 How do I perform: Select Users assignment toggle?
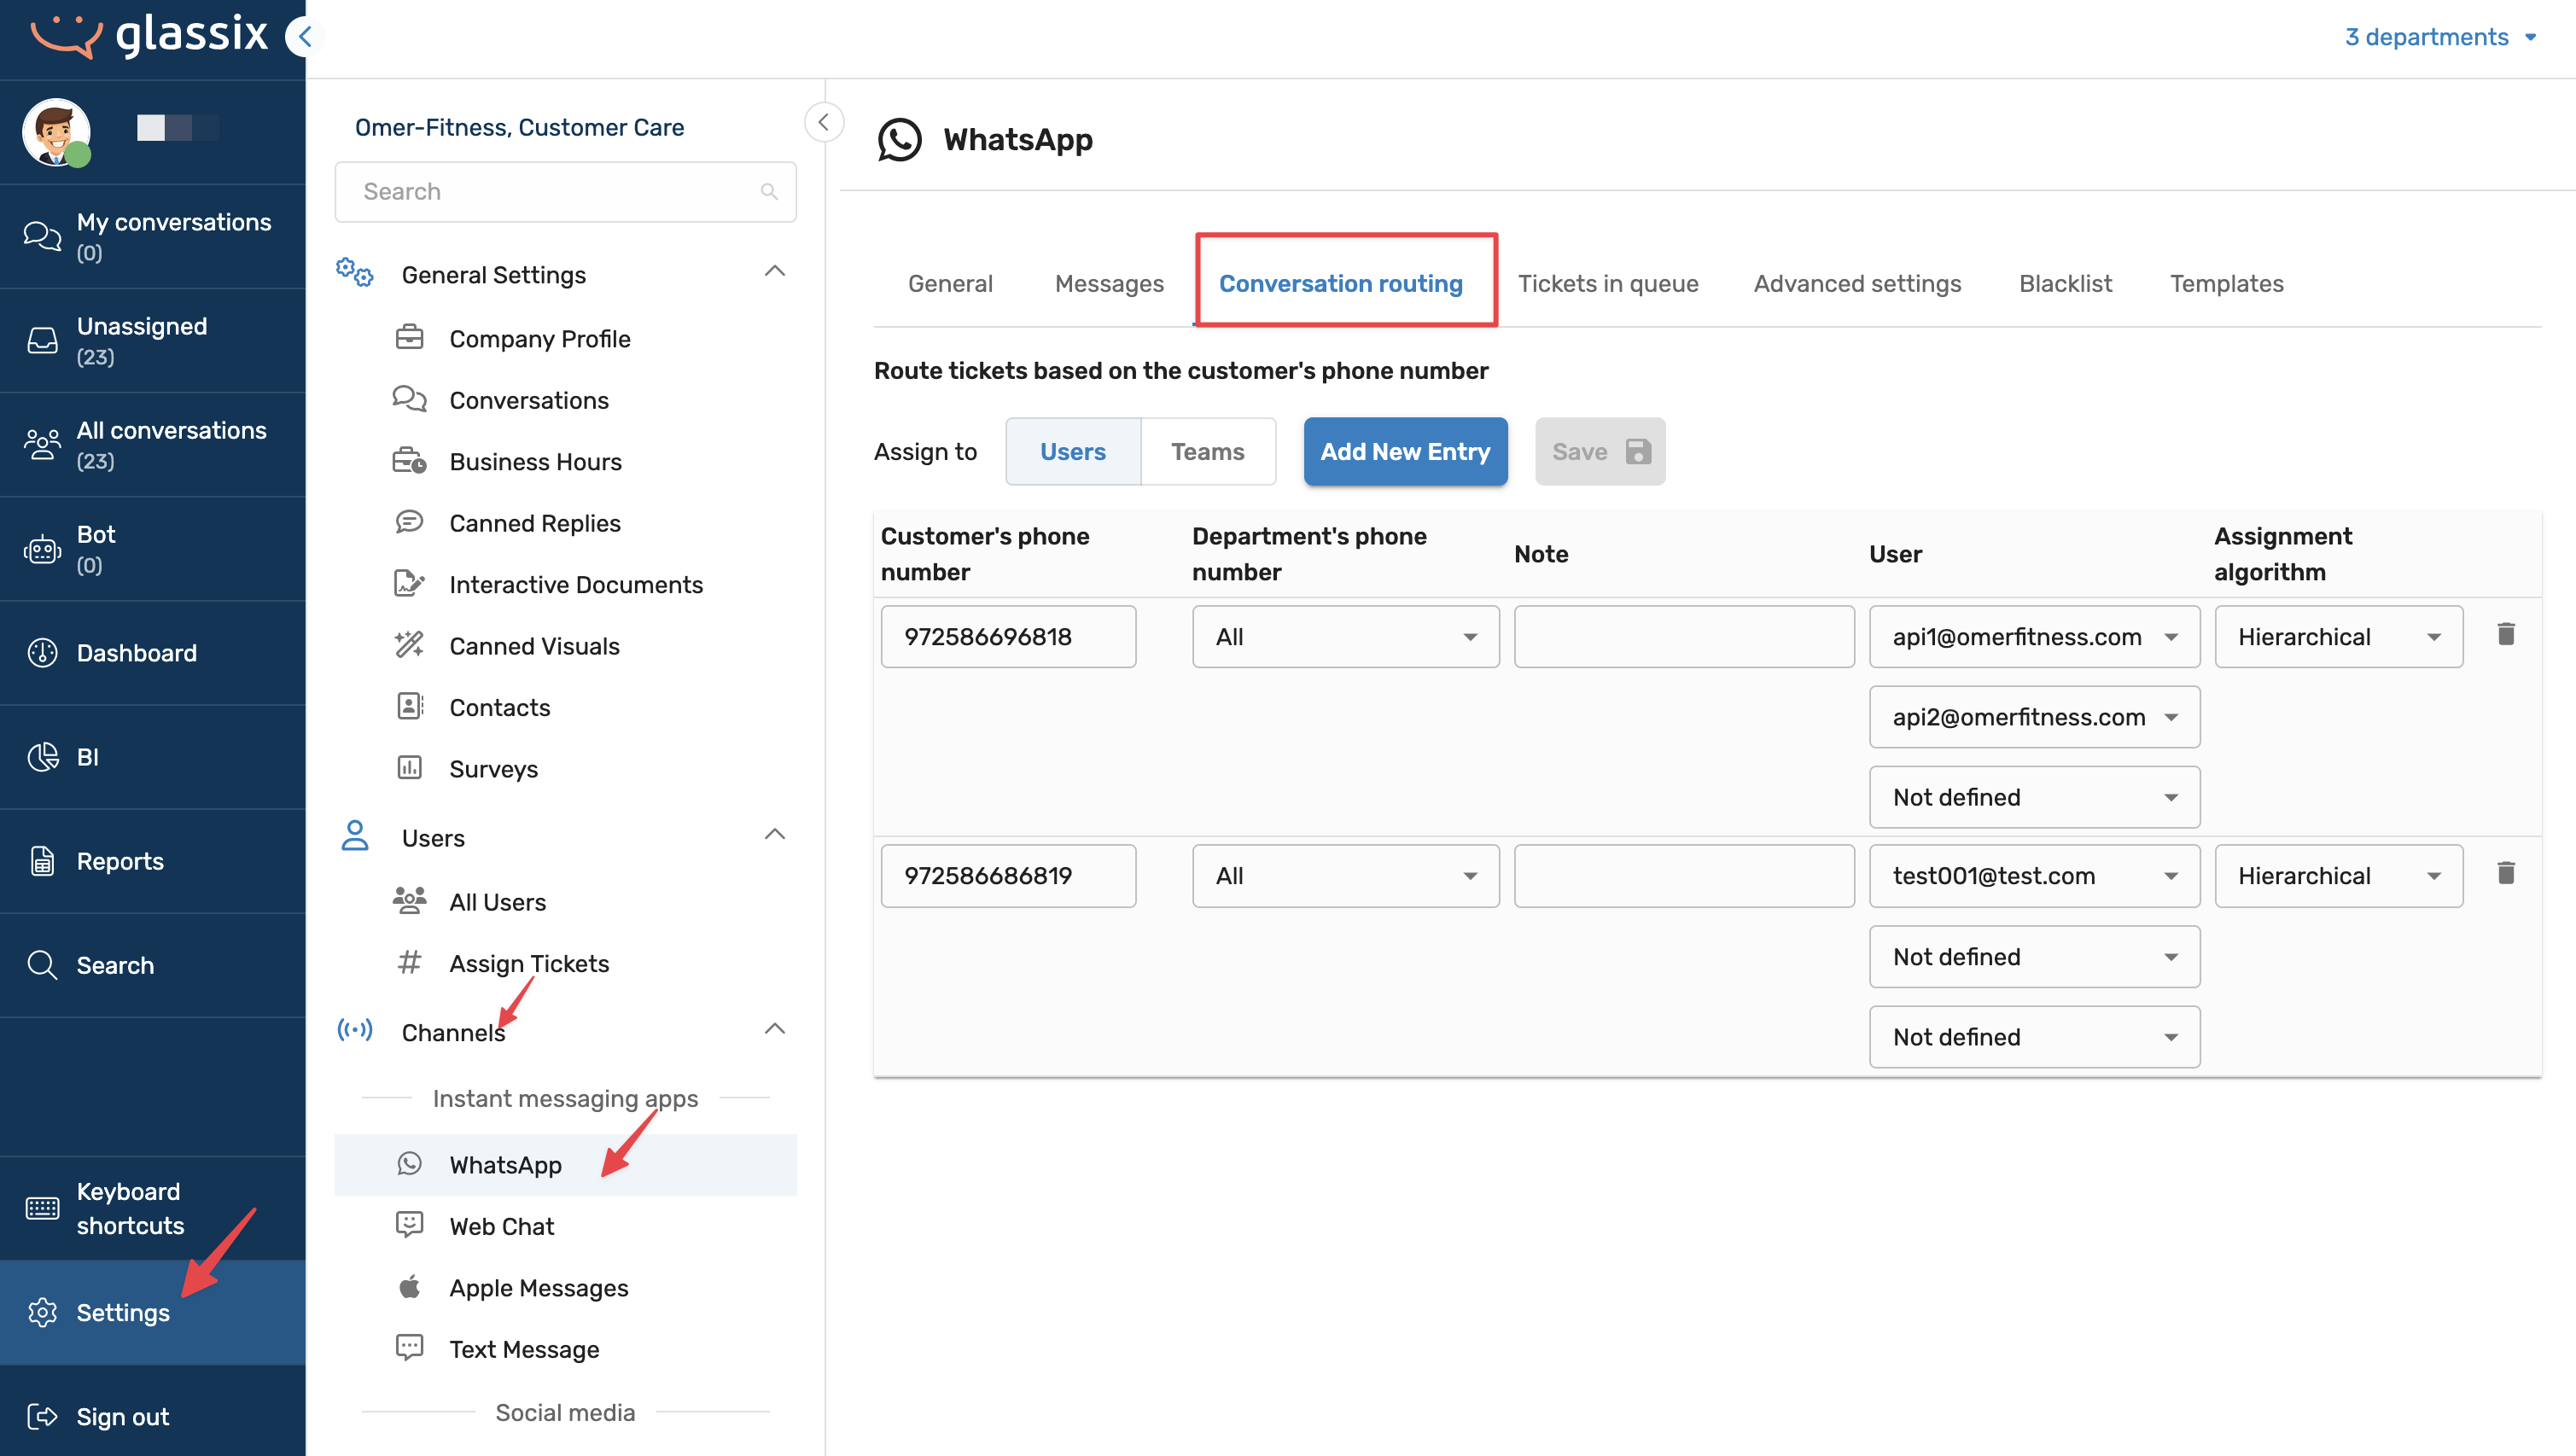(x=1072, y=451)
